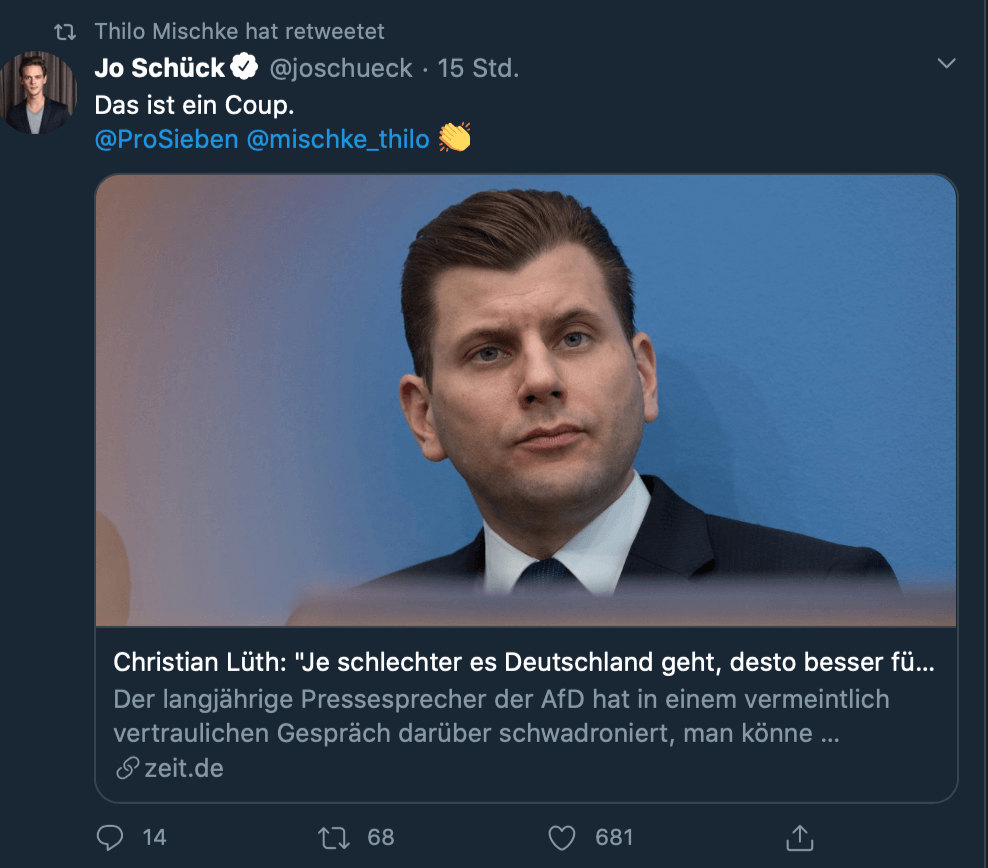Click the small retweet indicator above the tweet
Viewport: 988px width, 868px height.
pyautogui.click(x=66, y=32)
